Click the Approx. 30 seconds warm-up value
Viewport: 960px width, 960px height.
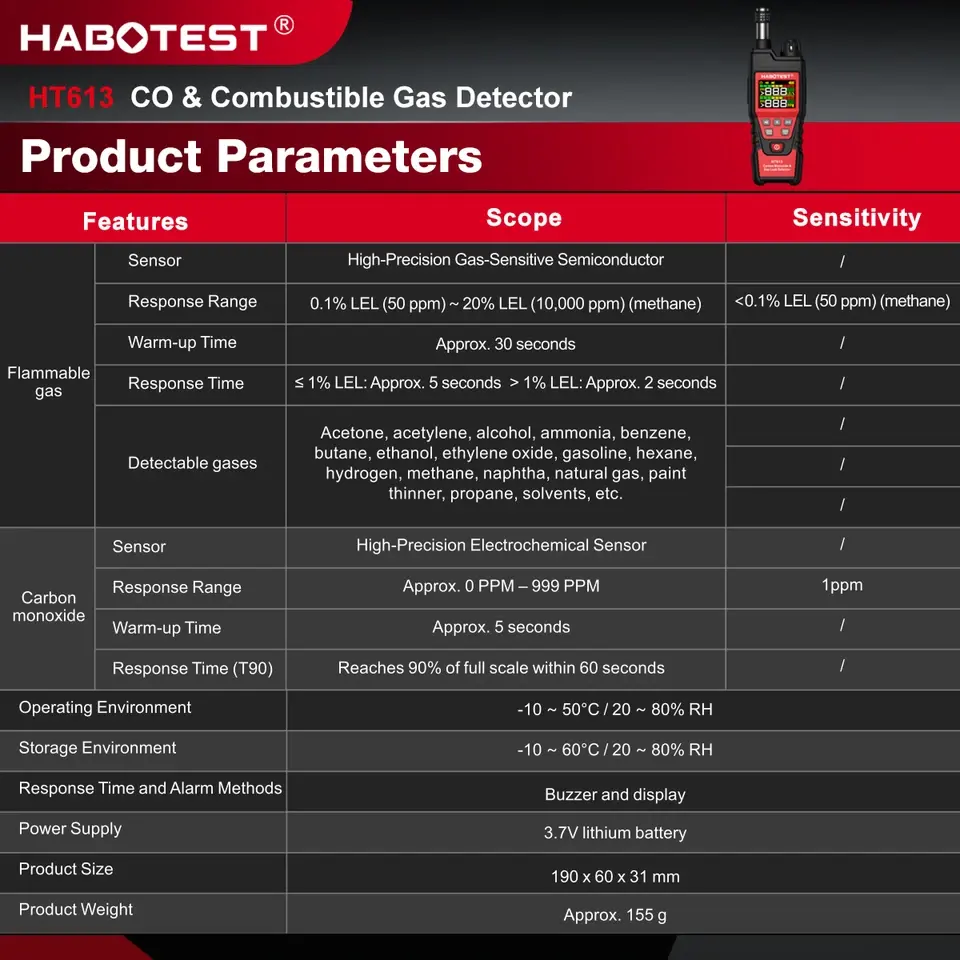click(x=505, y=344)
